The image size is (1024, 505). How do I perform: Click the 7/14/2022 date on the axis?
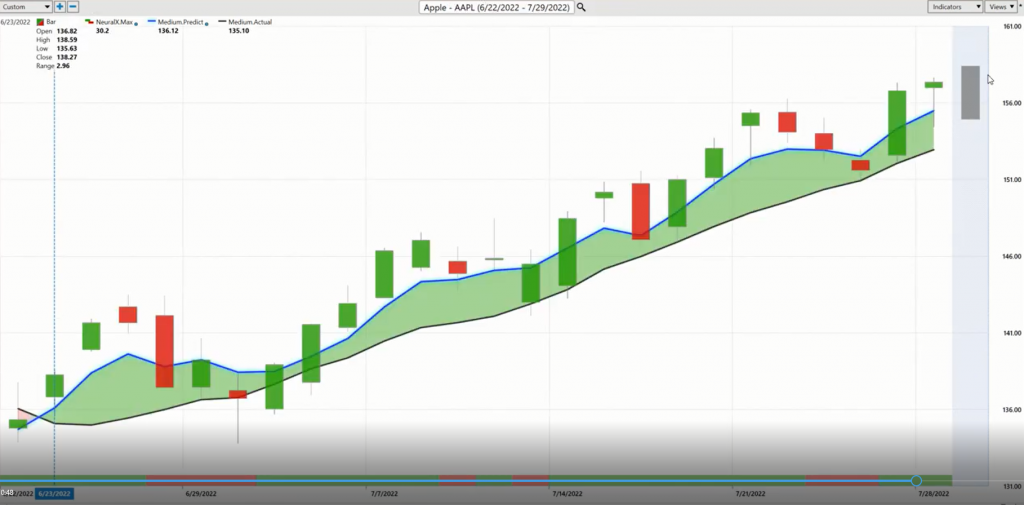click(567, 493)
